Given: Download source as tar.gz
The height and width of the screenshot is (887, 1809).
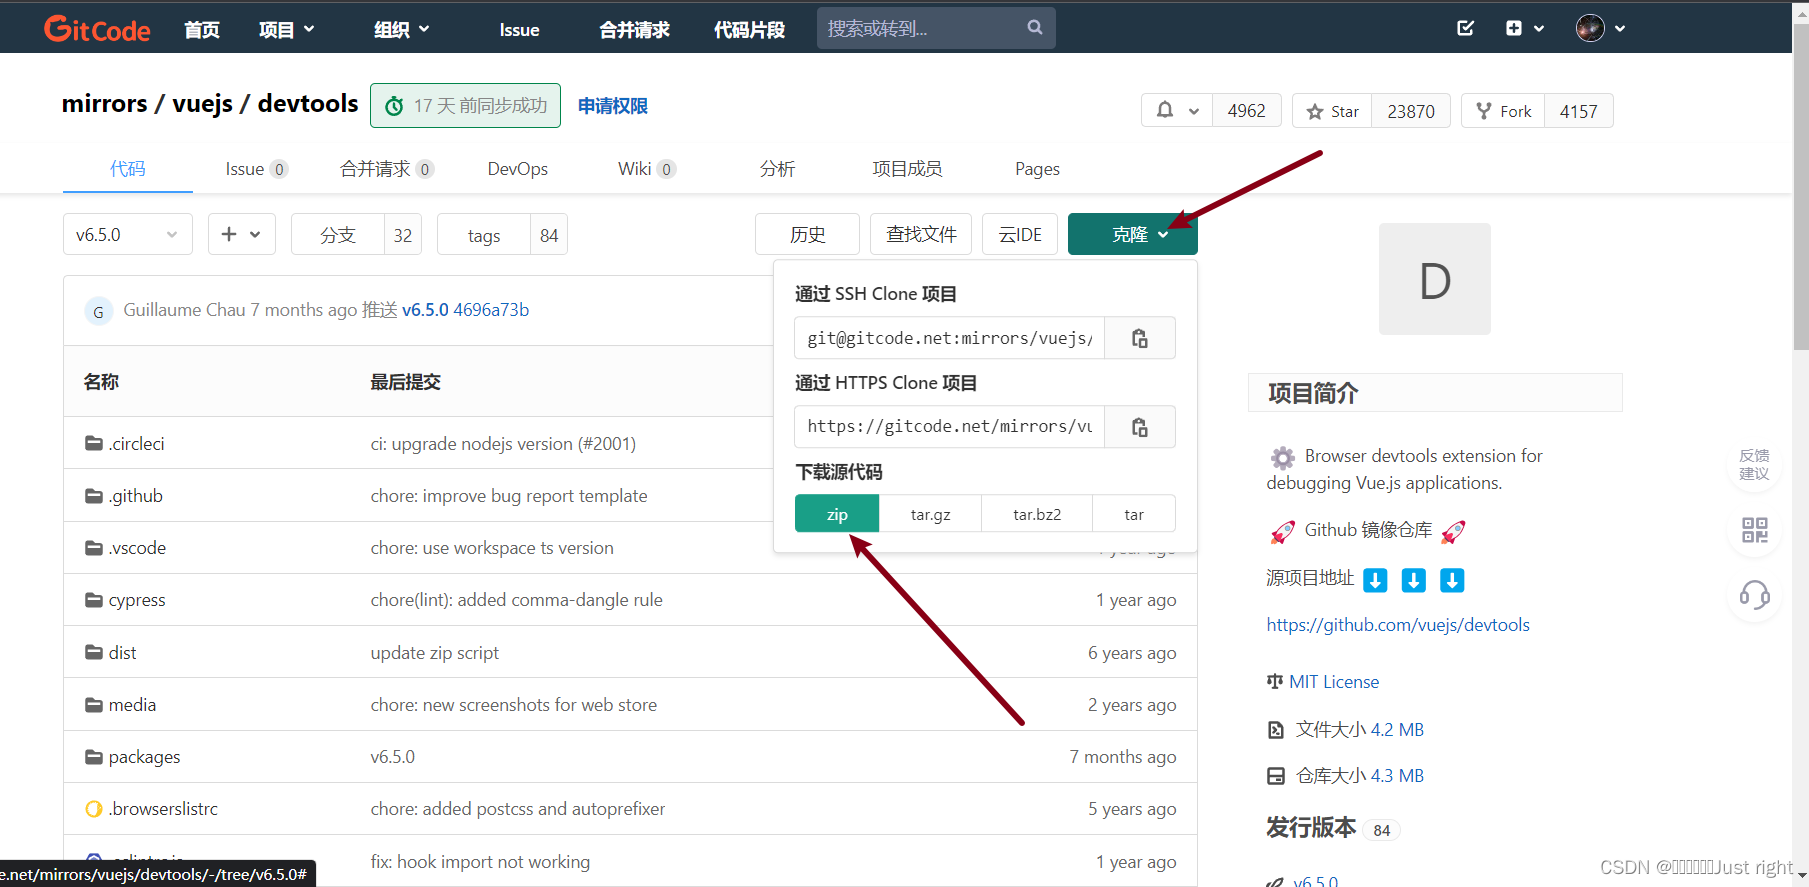Looking at the screenshot, I should [x=931, y=514].
